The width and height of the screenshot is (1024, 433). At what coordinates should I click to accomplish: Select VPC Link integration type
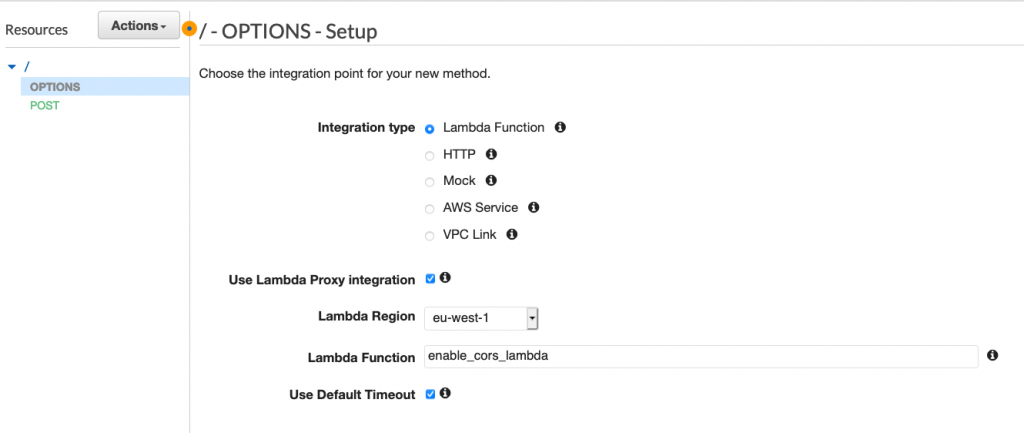tap(430, 236)
